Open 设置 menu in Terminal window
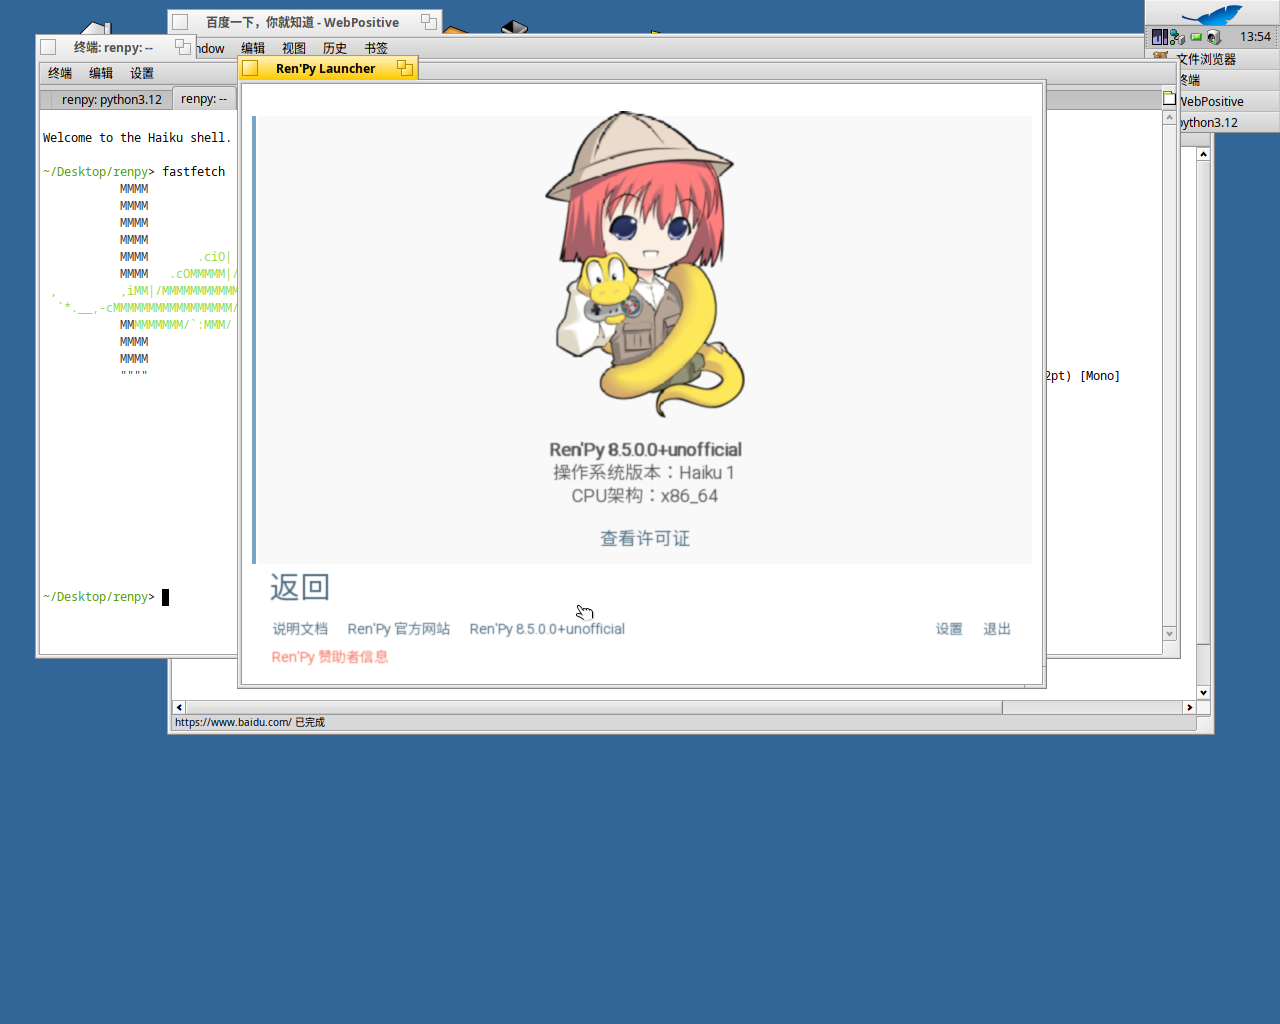This screenshot has width=1280, height=1024. point(142,73)
